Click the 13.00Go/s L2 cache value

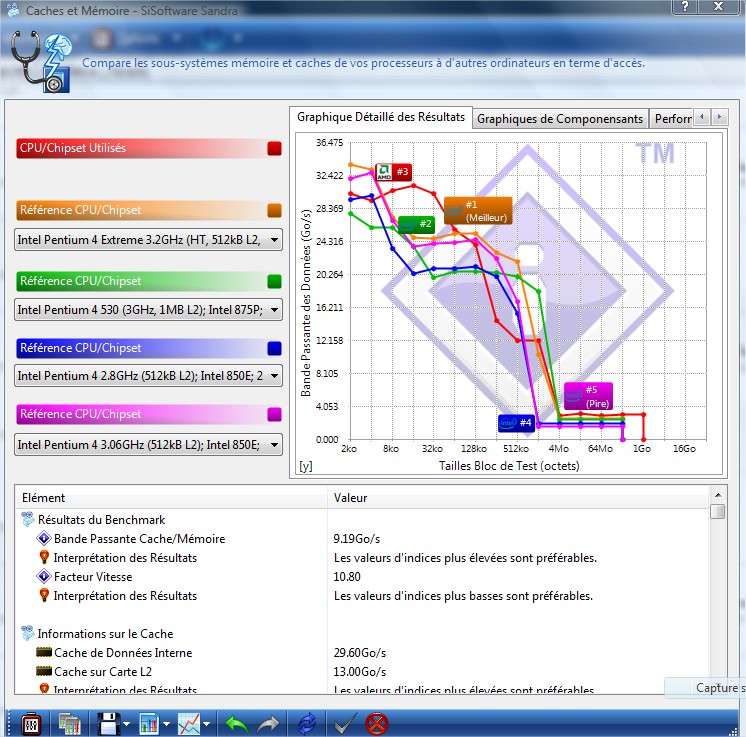click(x=360, y=672)
